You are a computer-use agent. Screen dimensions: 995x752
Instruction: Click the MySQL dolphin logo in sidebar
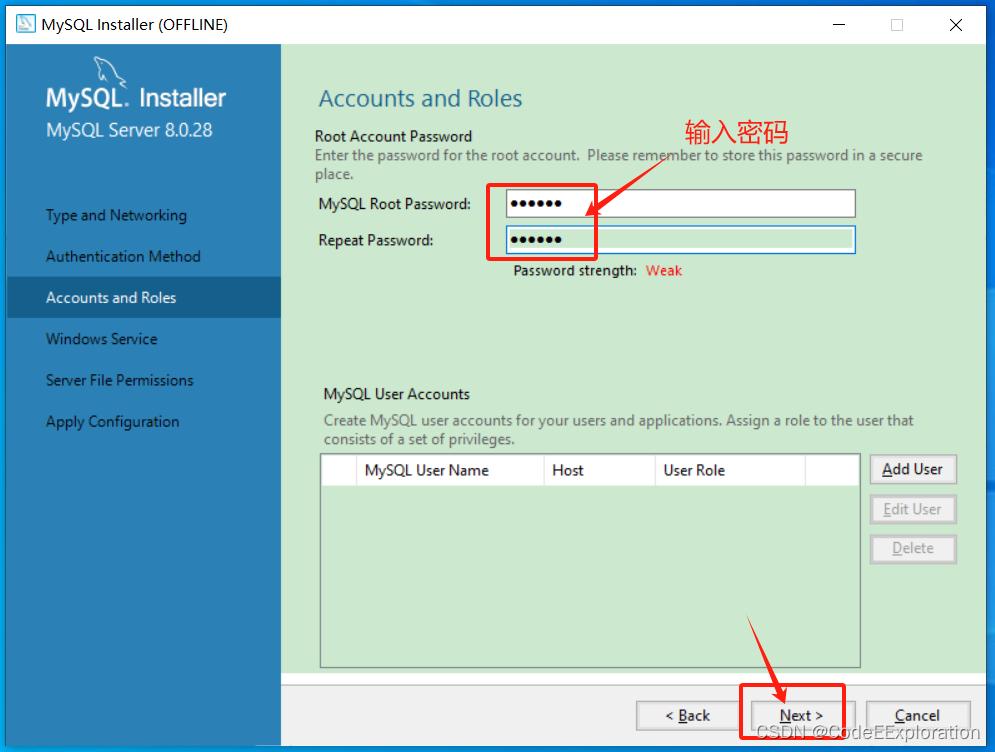[109, 71]
